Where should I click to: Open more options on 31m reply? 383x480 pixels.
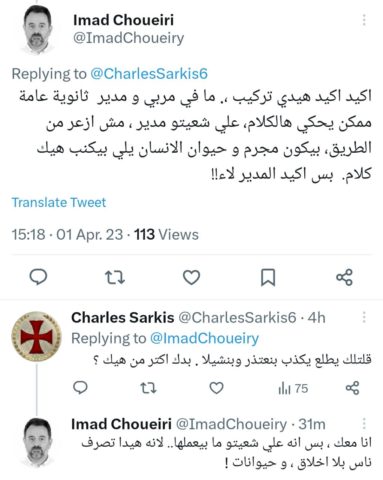point(364,423)
